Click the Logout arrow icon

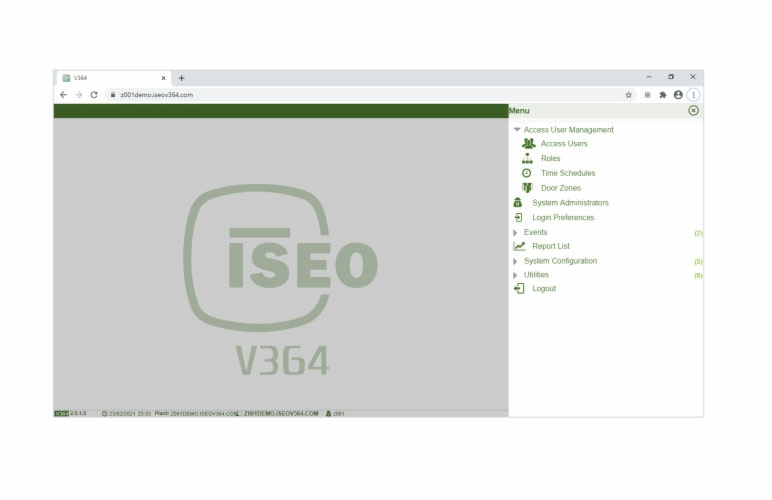[x=519, y=288]
